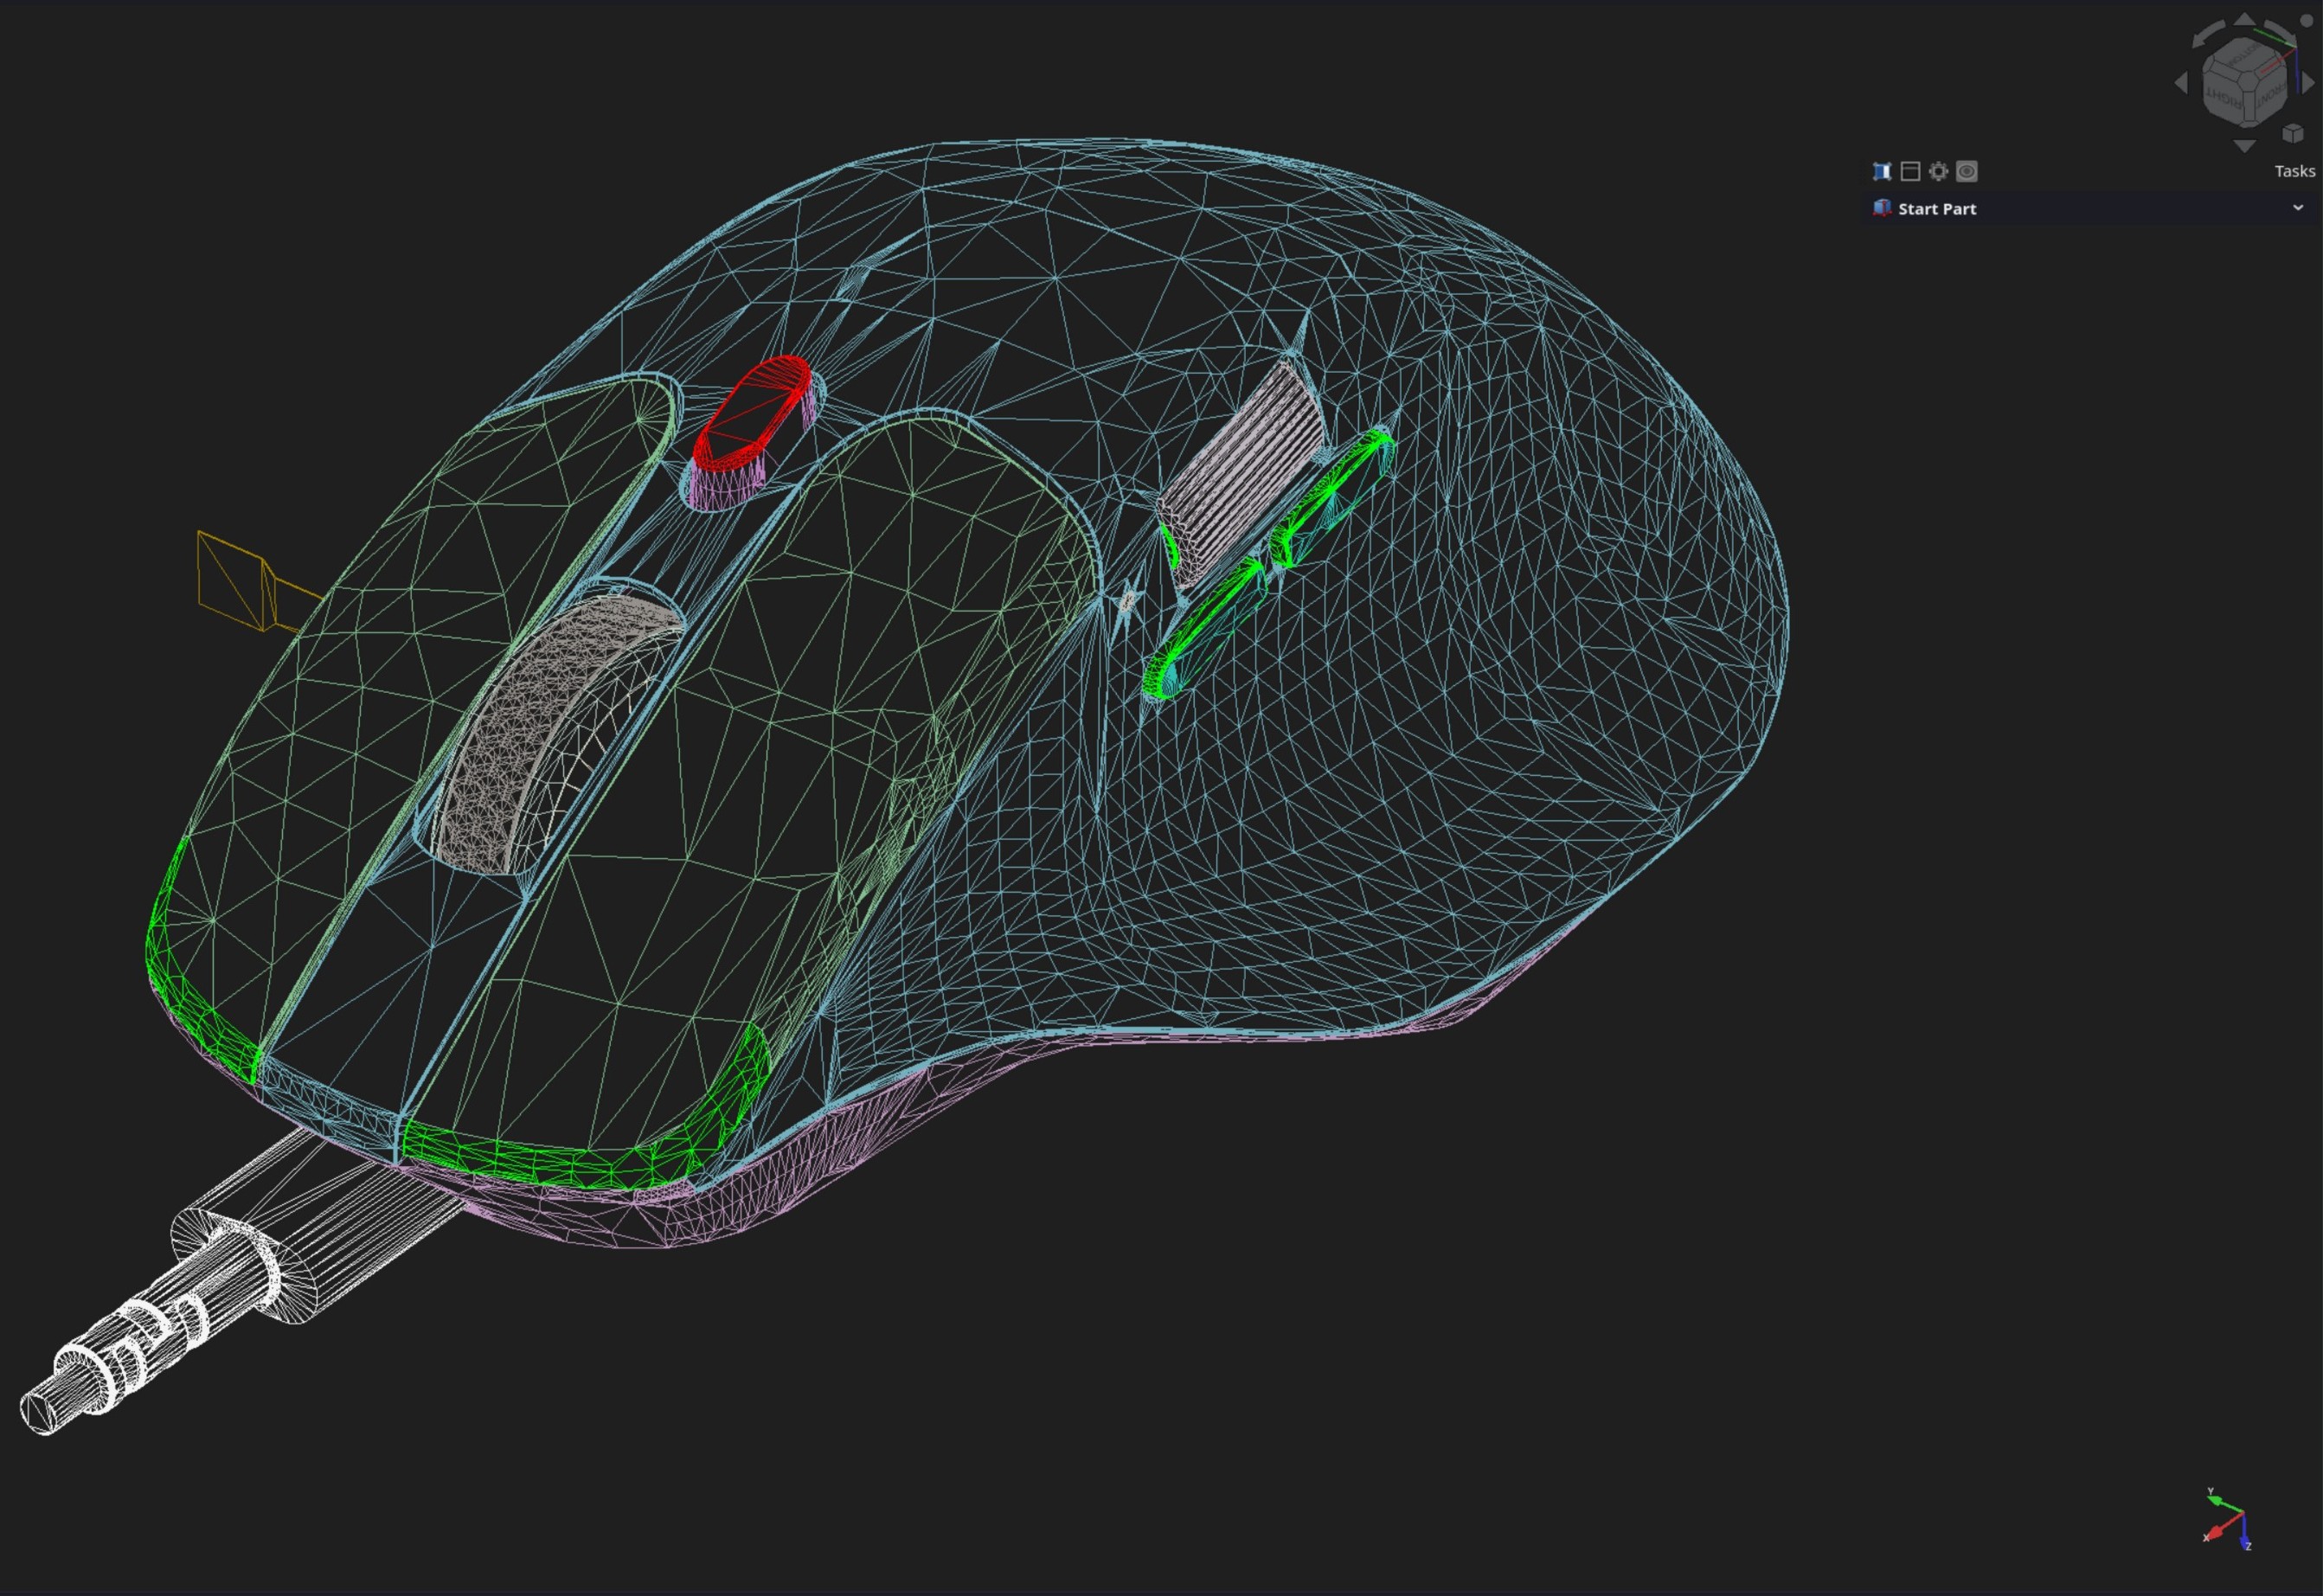The image size is (2323, 1596).
Task: Click the RIGHT face of the view cube
Action: pos(2224,99)
